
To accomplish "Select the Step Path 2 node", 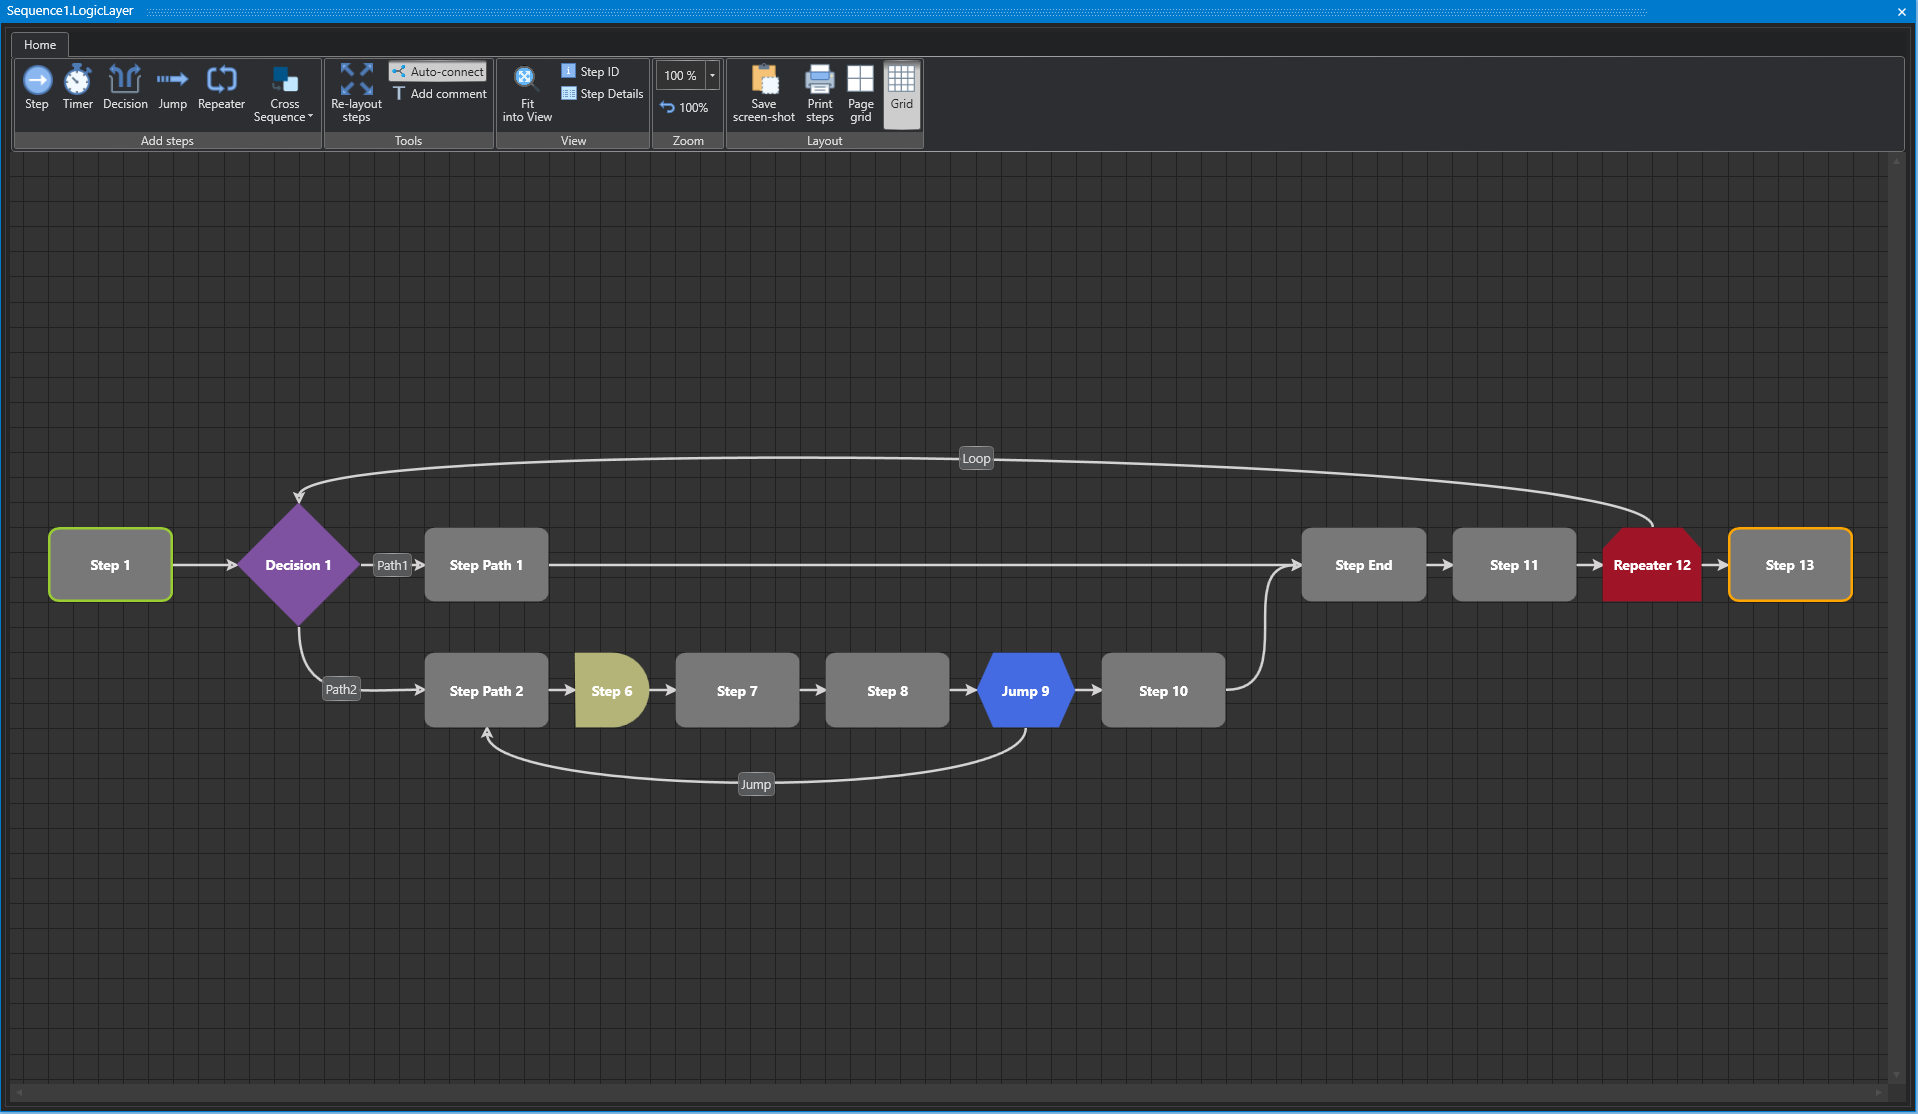I will 486,691.
